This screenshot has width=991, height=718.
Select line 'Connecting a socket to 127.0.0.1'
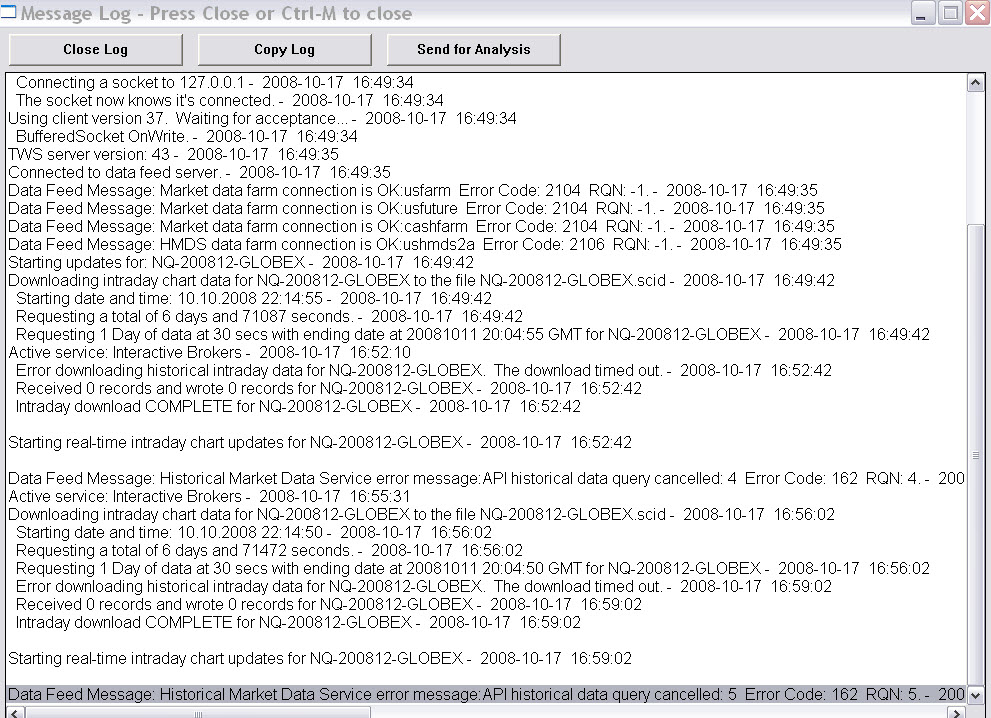click(214, 83)
